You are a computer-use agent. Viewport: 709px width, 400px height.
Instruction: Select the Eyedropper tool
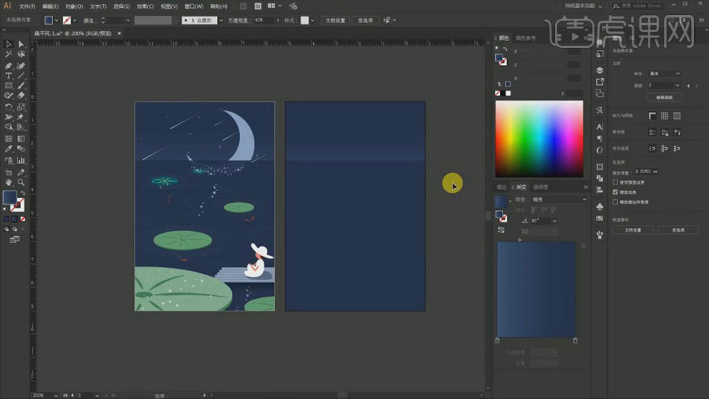(8, 149)
